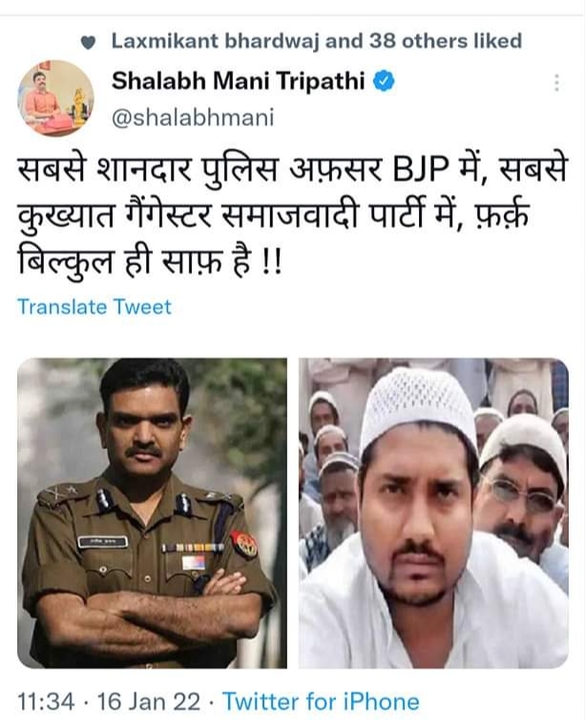
Task: Open the three-dot tweet options menu
Action: pos(557,83)
